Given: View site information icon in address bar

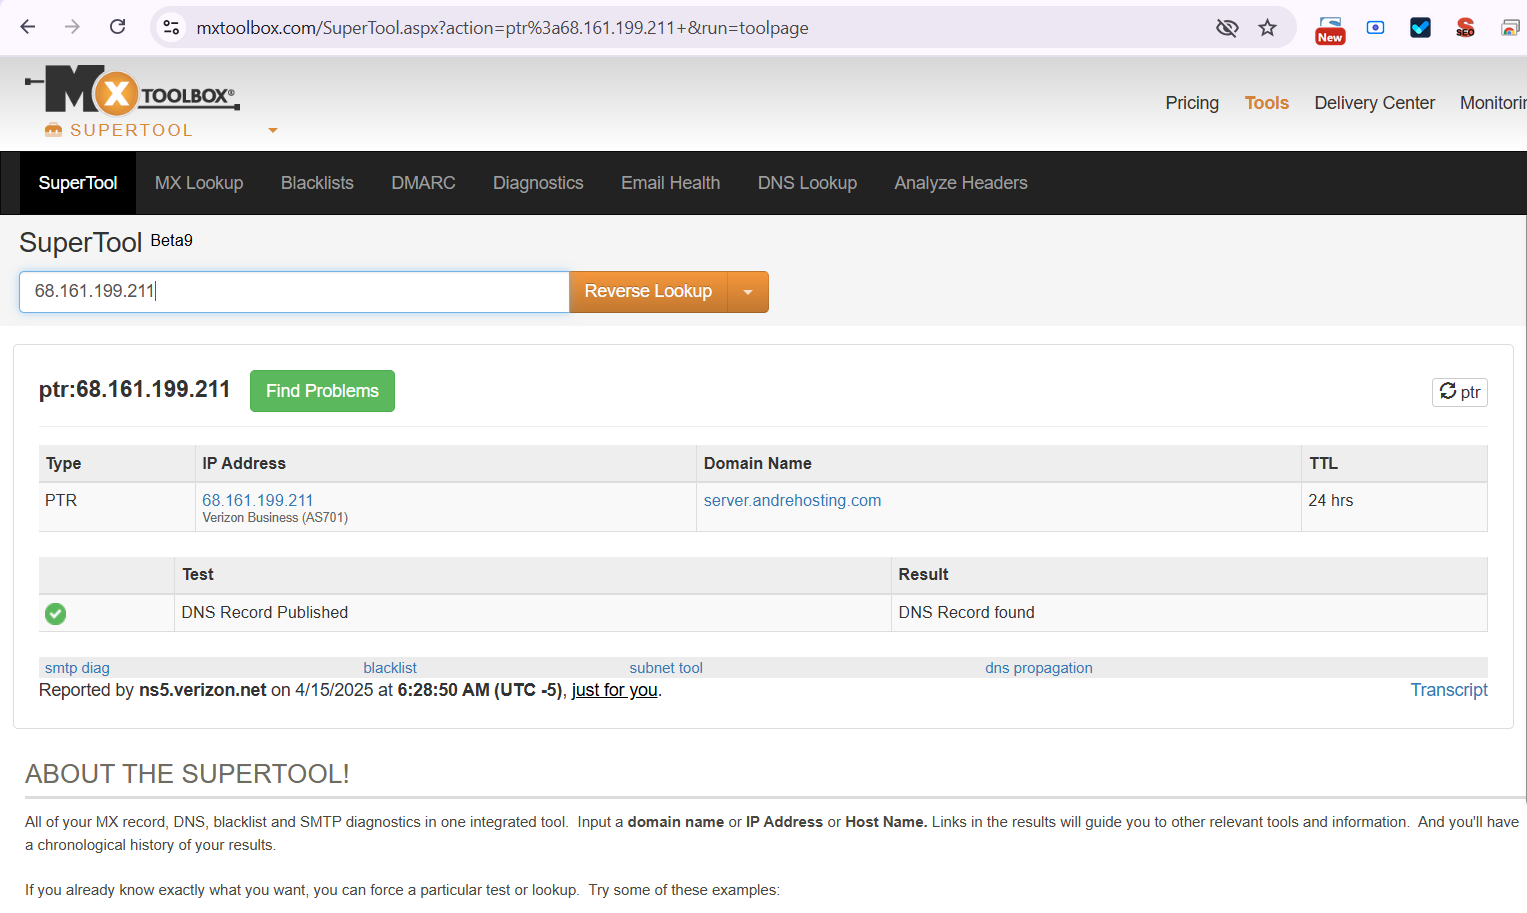Looking at the screenshot, I should coord(172,27).
